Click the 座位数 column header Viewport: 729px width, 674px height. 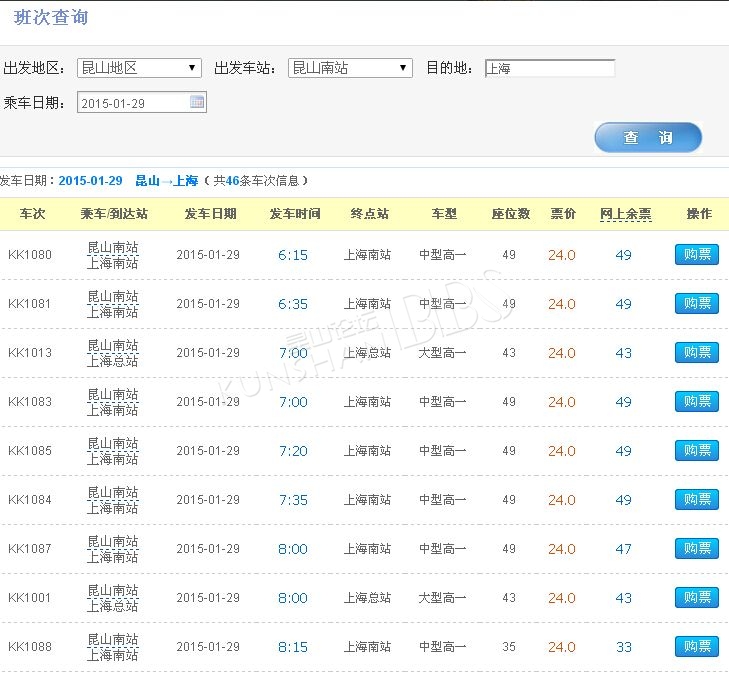pos(510,214)
